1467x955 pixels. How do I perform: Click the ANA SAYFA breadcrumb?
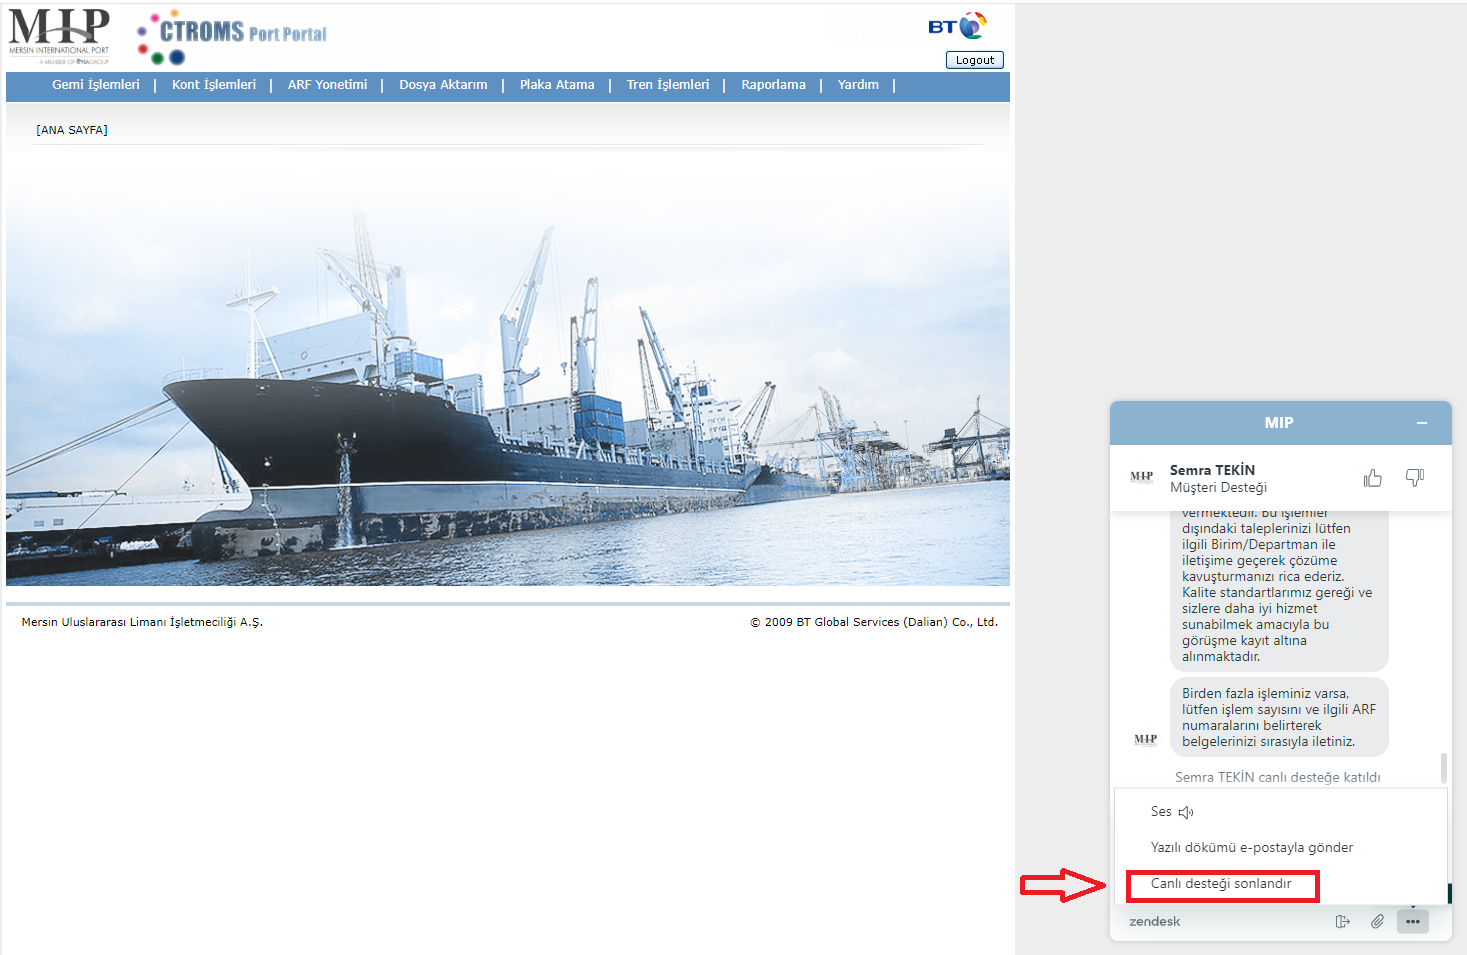click(72, 130)
